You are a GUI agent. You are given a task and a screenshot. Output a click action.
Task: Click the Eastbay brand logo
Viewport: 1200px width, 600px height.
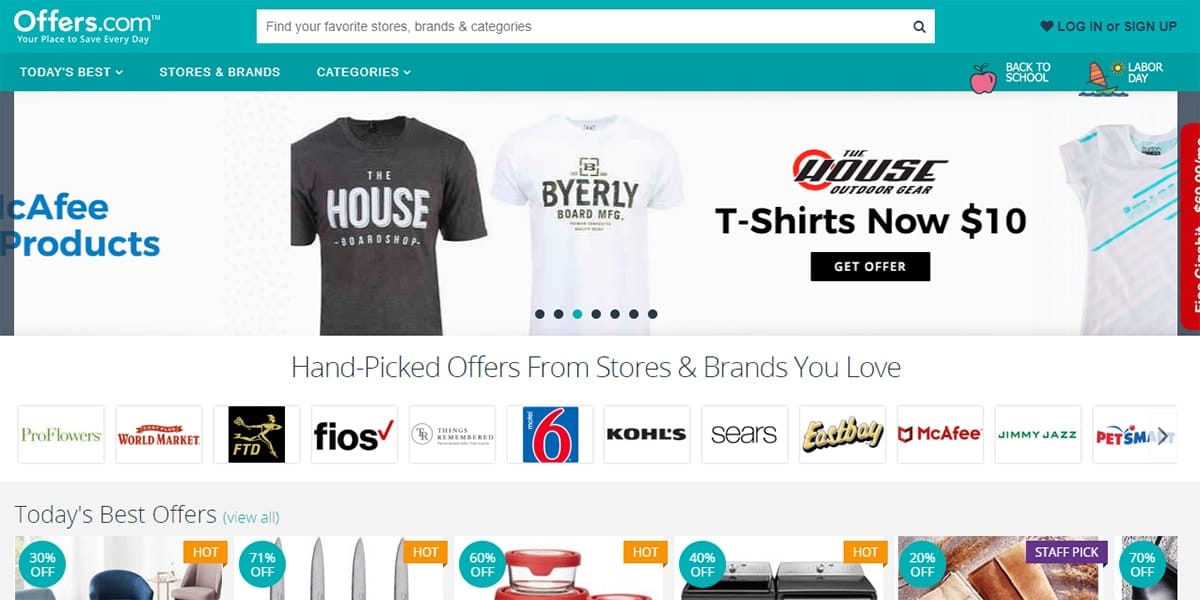coord(842,434)
